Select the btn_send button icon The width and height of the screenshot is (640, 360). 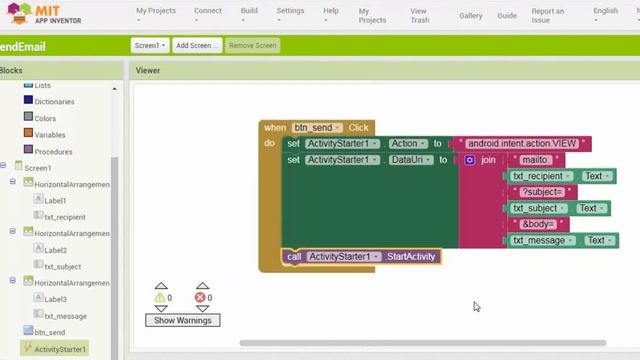pyautogui.click(x=28, y=331)
